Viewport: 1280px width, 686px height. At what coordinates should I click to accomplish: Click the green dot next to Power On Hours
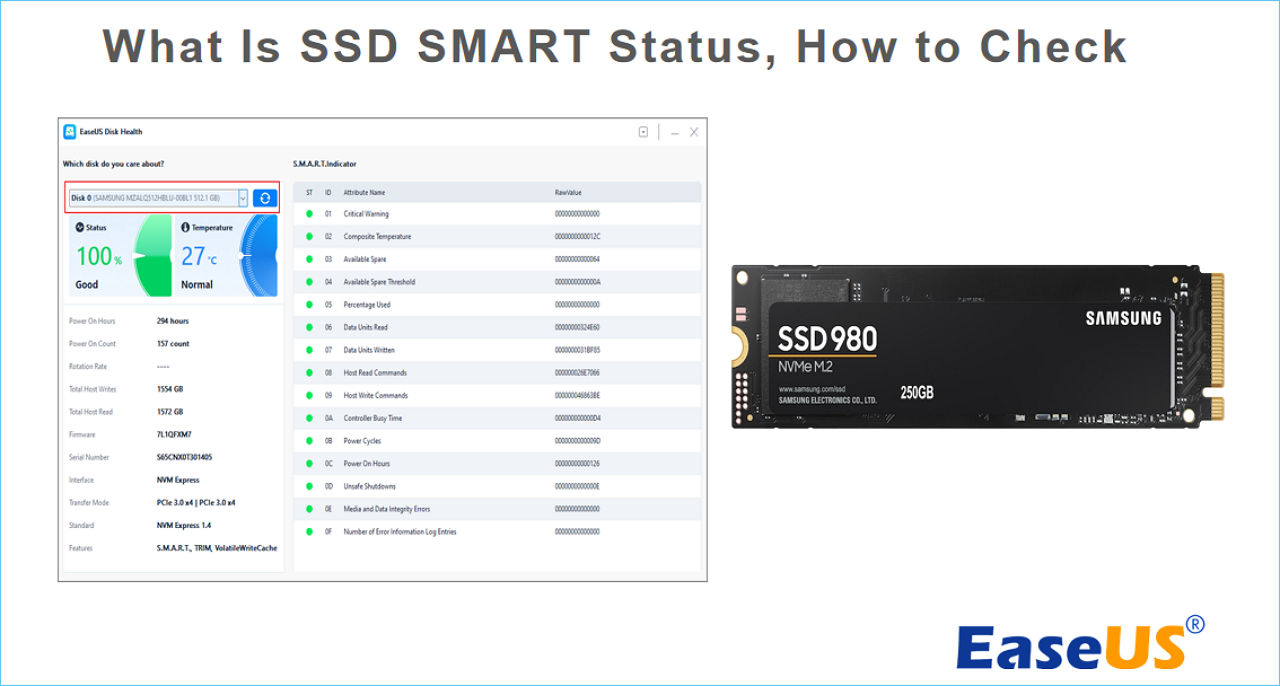(308, 463)
